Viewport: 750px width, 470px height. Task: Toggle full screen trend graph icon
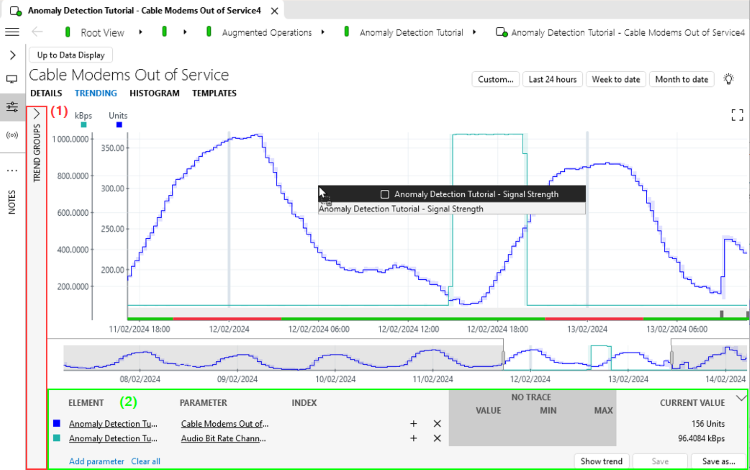pyautogui.click(x=738, y=115)
